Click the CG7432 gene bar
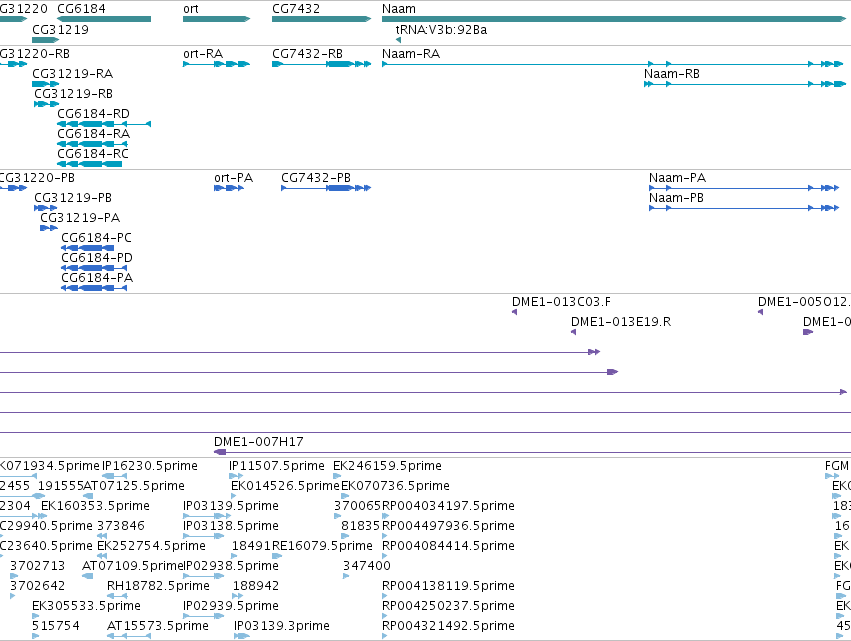 tap(321, 19)
